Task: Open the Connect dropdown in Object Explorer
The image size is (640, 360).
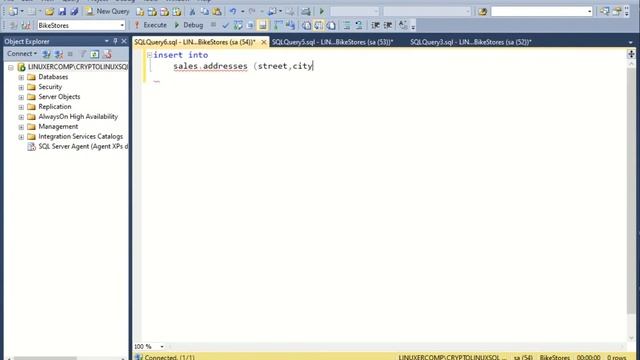Action: pos(22,54)
